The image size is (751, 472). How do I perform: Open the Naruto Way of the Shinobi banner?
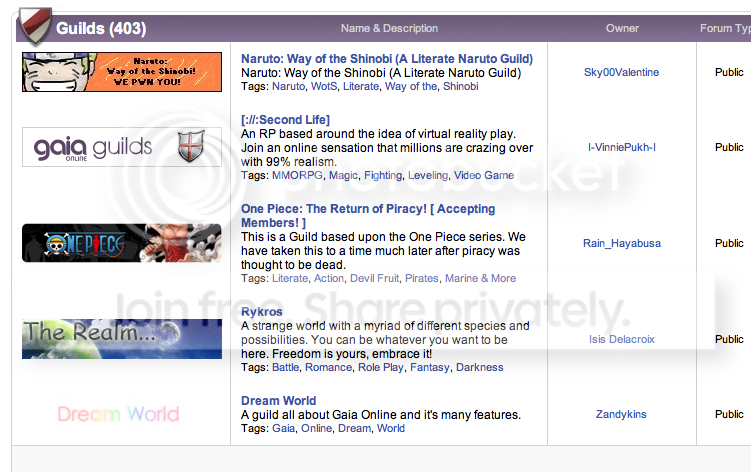click(x=122, y=72)
